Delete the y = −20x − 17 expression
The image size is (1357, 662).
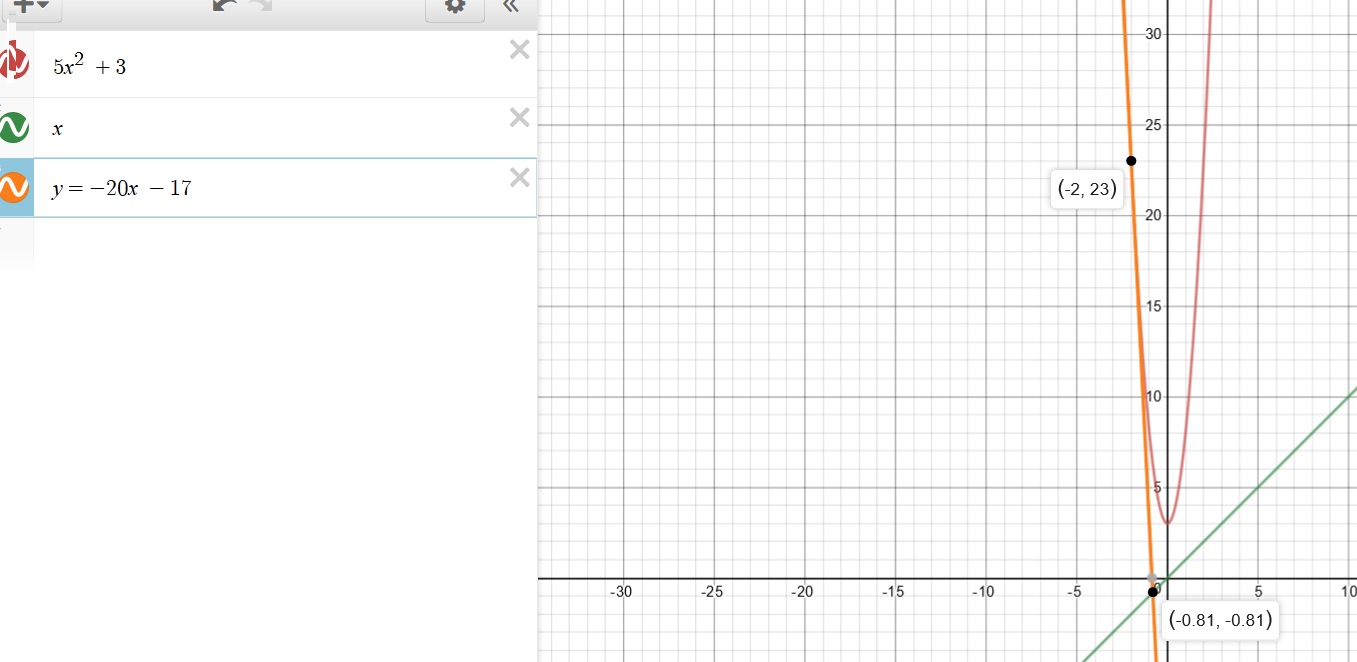pos(519,178)
